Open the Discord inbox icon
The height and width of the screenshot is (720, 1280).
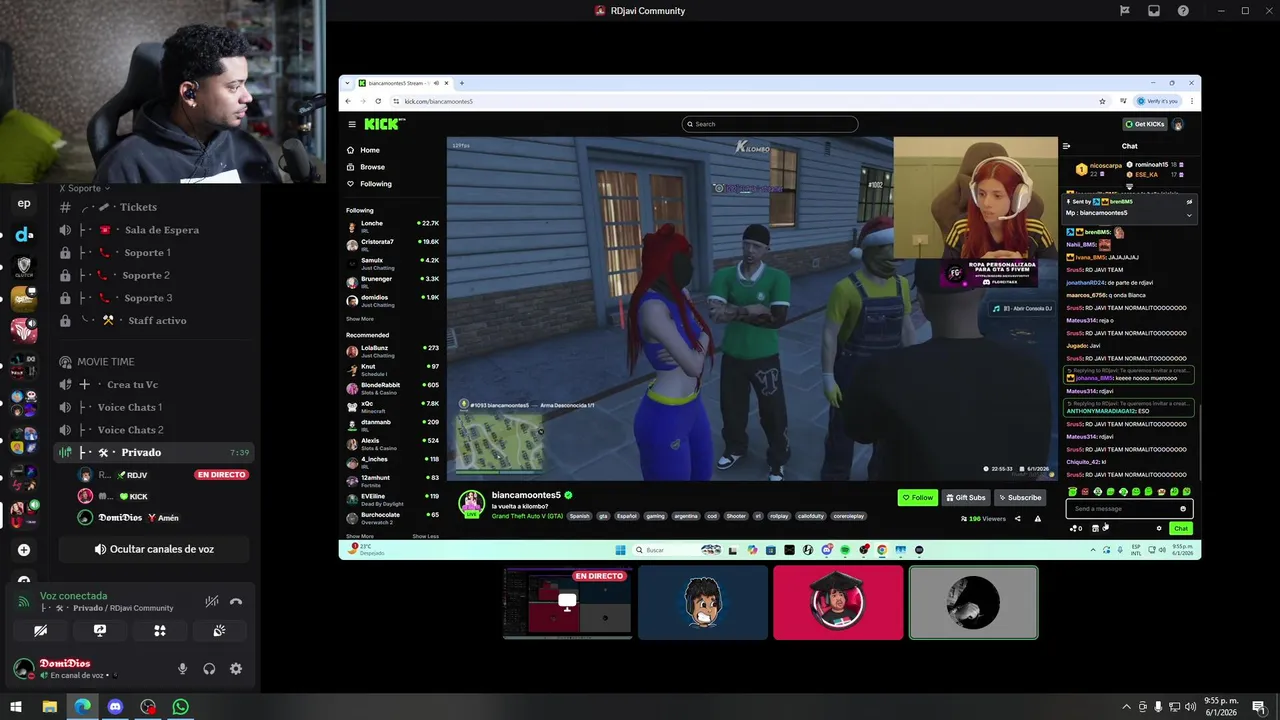pos(1154,11)
